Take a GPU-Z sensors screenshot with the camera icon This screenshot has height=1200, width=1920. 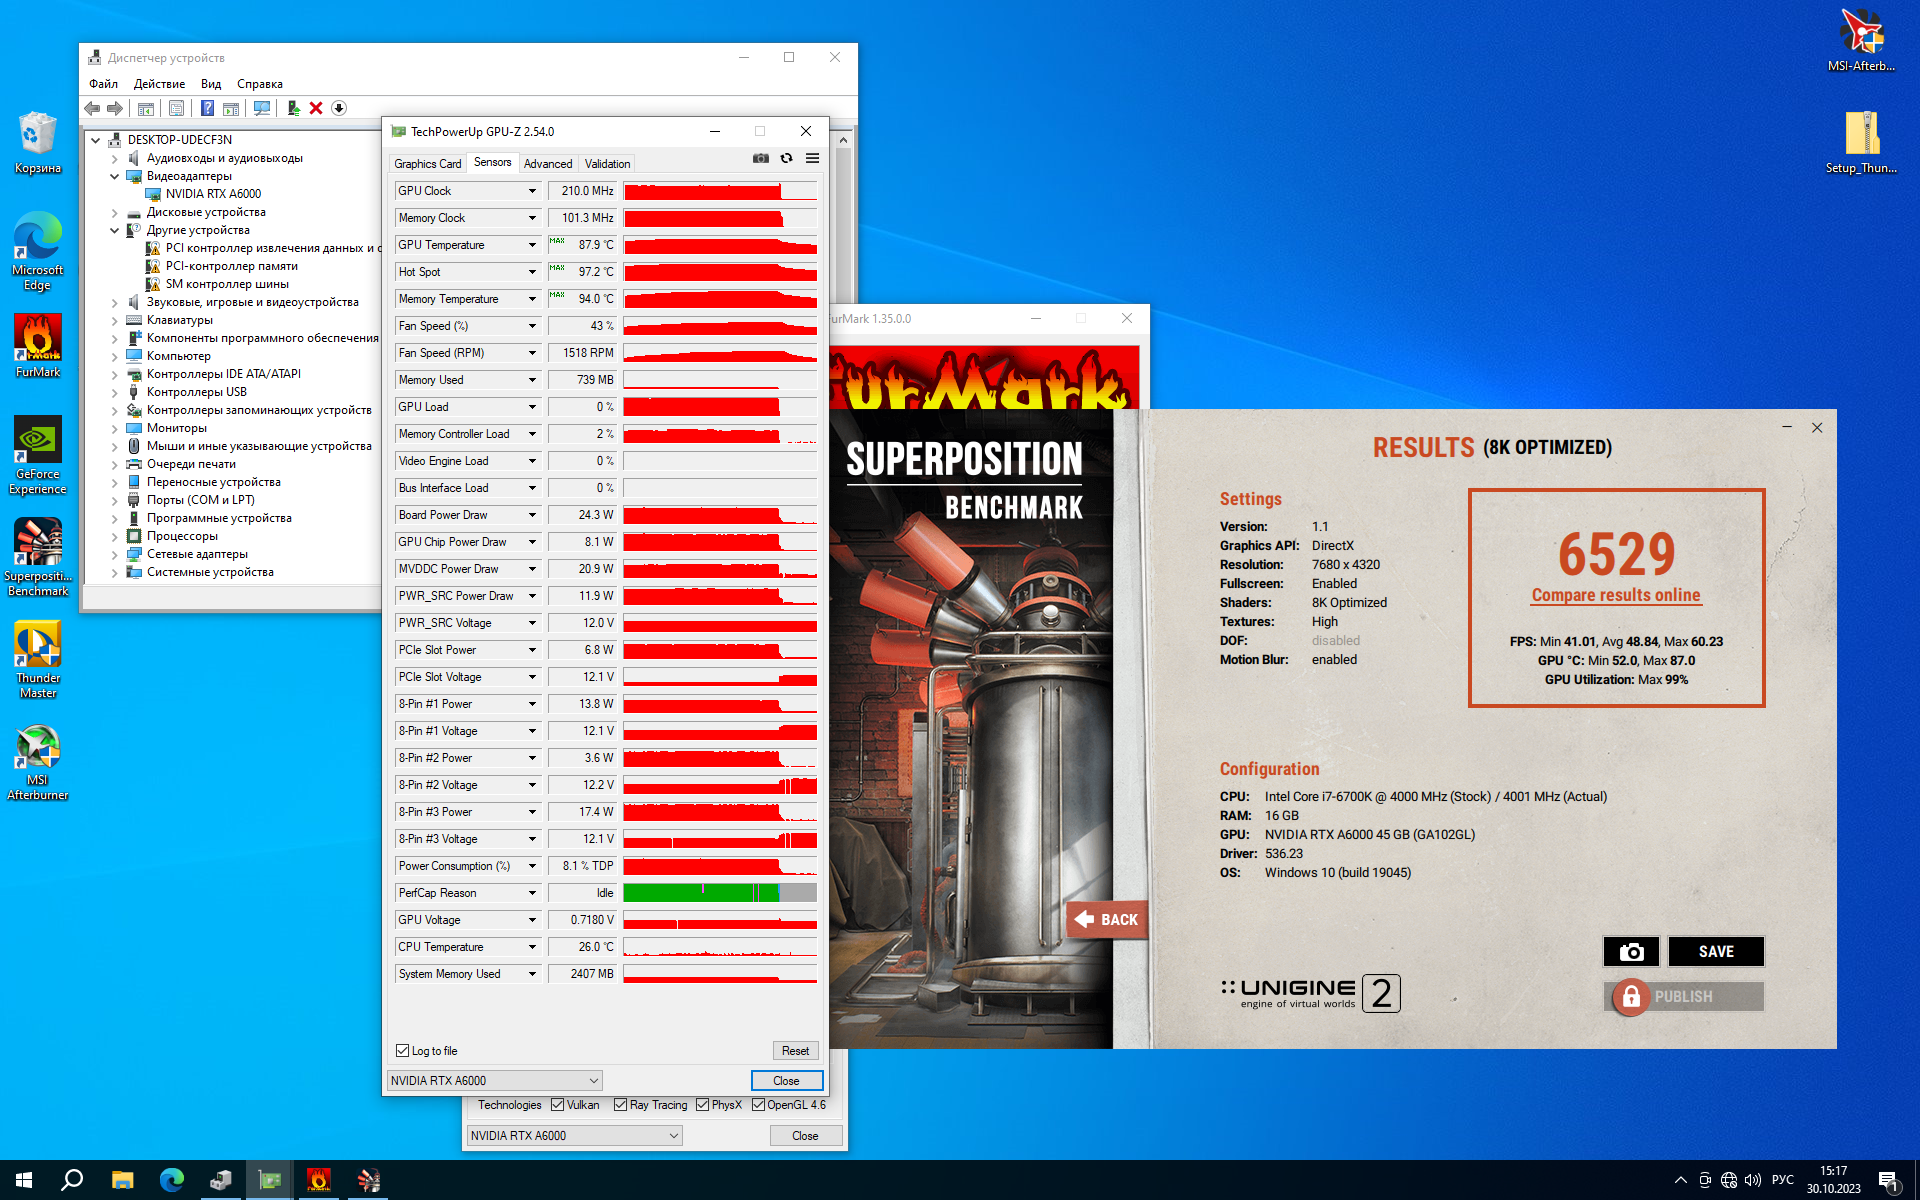pos(761,158)
